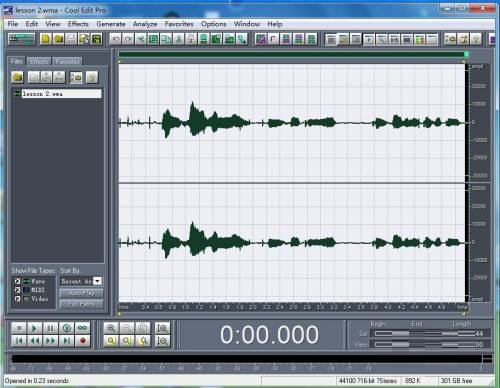Start recording with the red Record button
Viewport: 500px width, 388px height.
82,341
